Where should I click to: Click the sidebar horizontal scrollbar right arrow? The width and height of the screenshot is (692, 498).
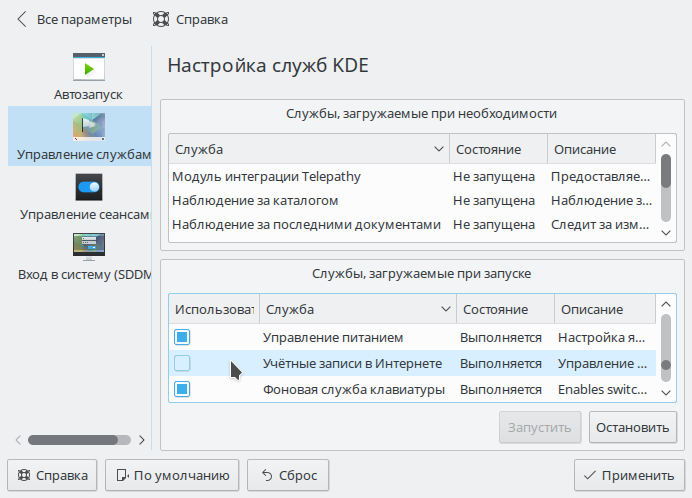click(x=142, y=440)
